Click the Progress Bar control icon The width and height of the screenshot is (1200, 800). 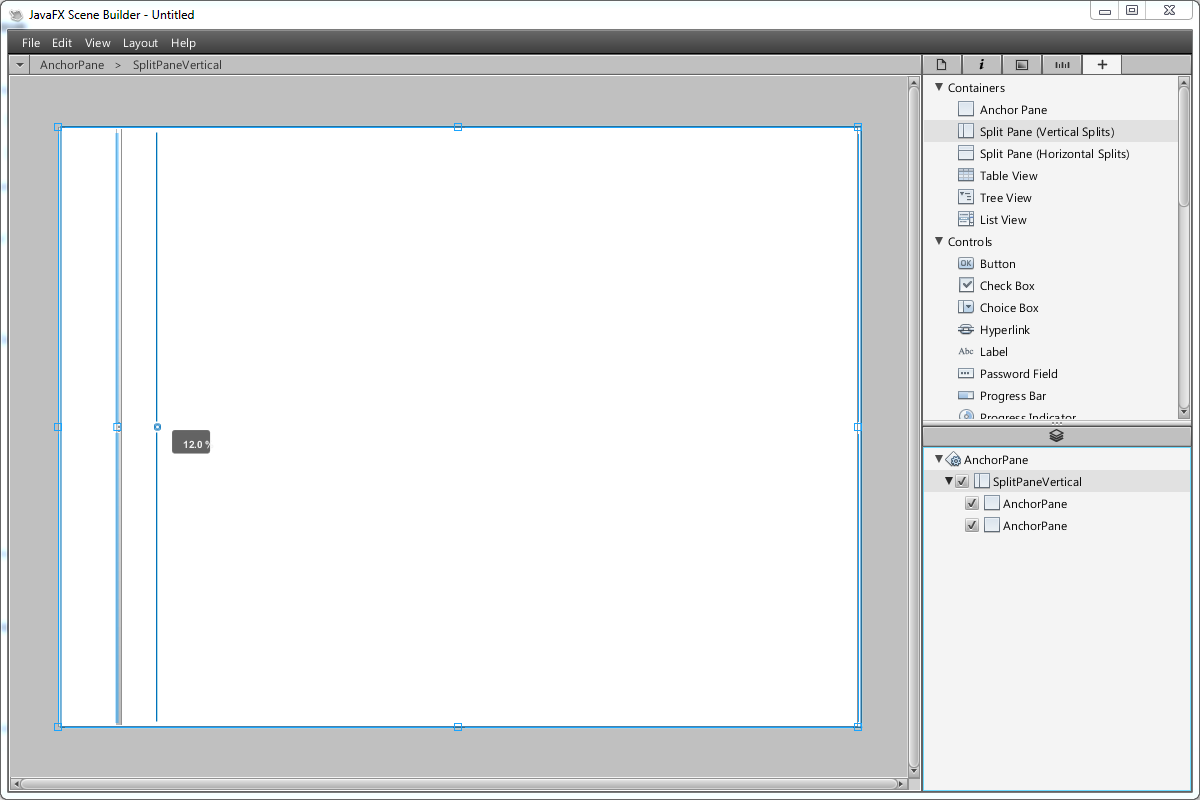965,395
